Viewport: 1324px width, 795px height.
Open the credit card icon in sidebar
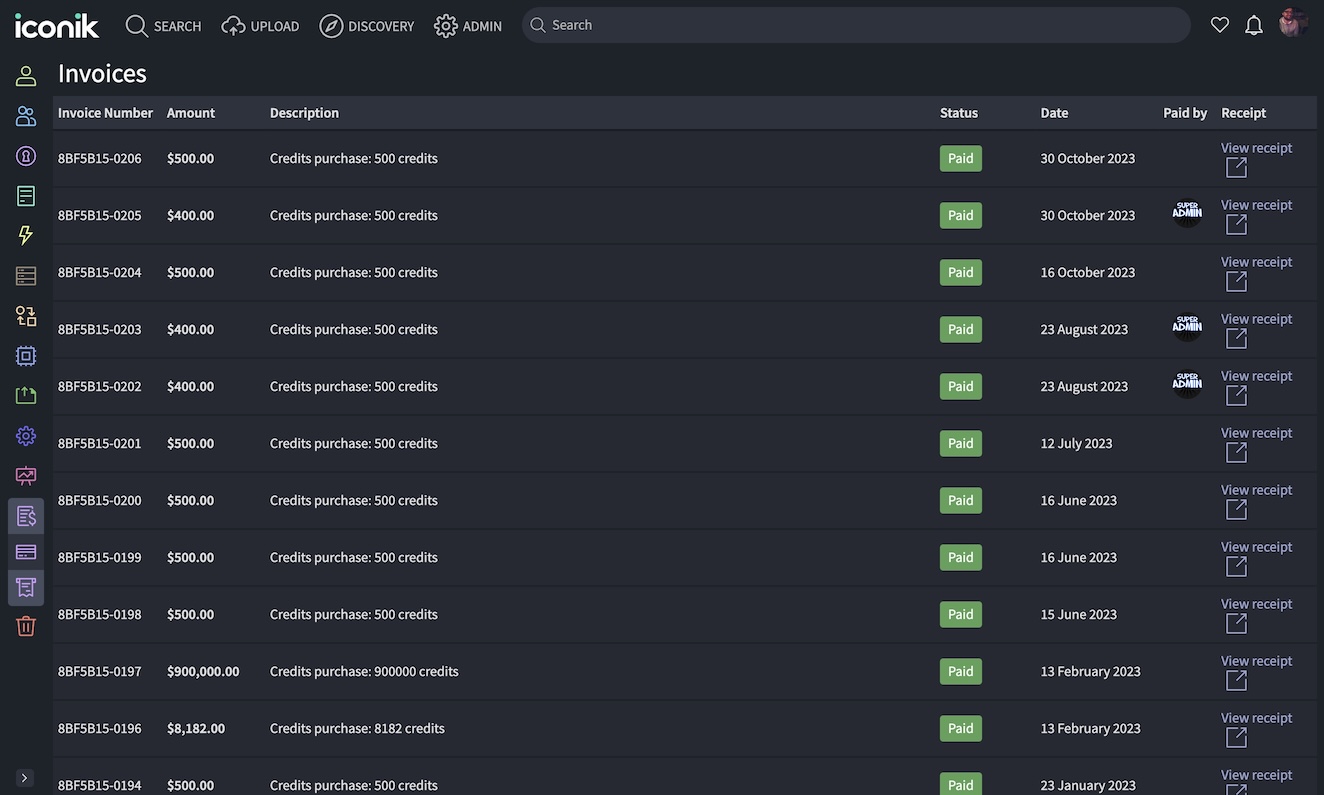[26, 552]
